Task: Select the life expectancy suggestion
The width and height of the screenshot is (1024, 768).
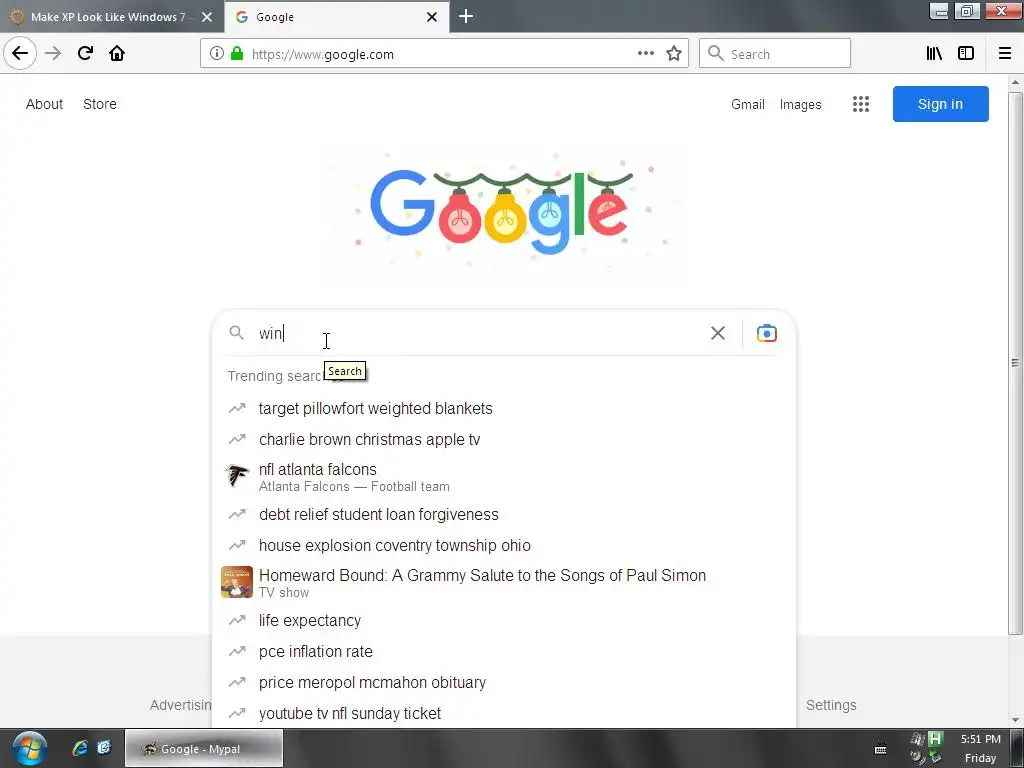Action: [x=504, y=620]
